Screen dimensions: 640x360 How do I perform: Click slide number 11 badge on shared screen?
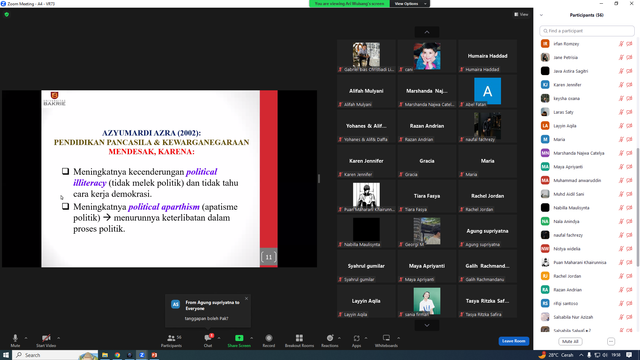[x=269, y=257]
